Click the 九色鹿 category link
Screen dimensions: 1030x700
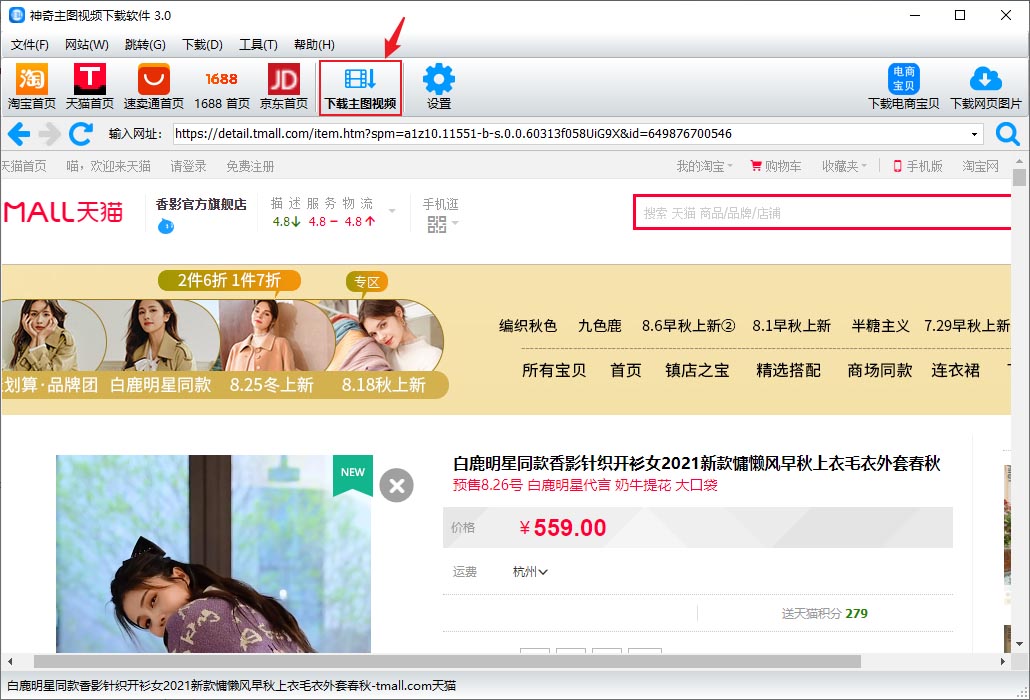[600, 326]
